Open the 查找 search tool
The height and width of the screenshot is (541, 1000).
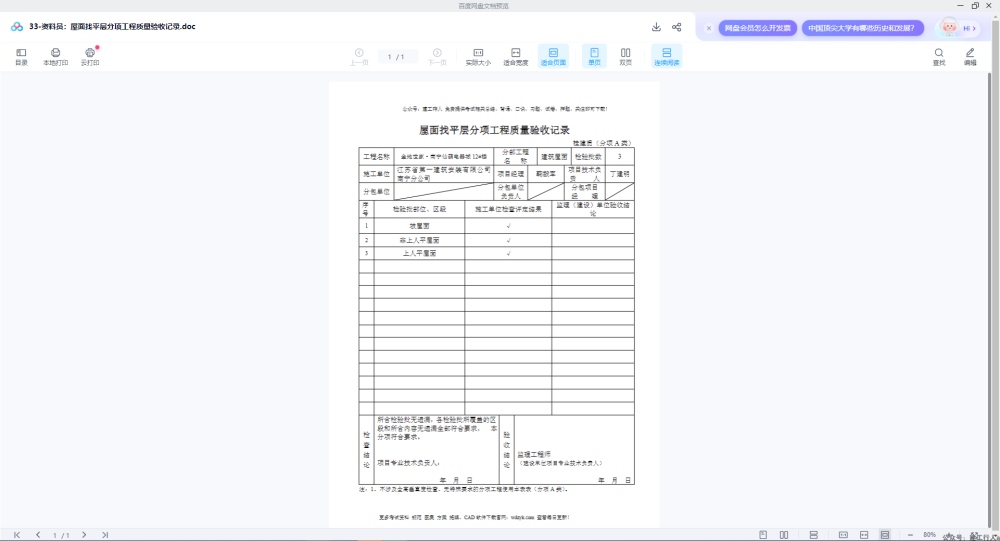pos(939,56)
